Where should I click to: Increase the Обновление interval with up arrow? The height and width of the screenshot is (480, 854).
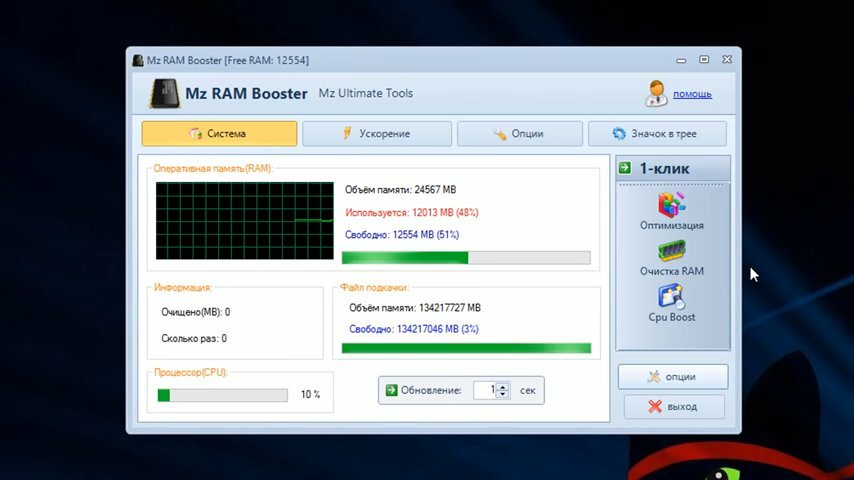coord(503,386)
